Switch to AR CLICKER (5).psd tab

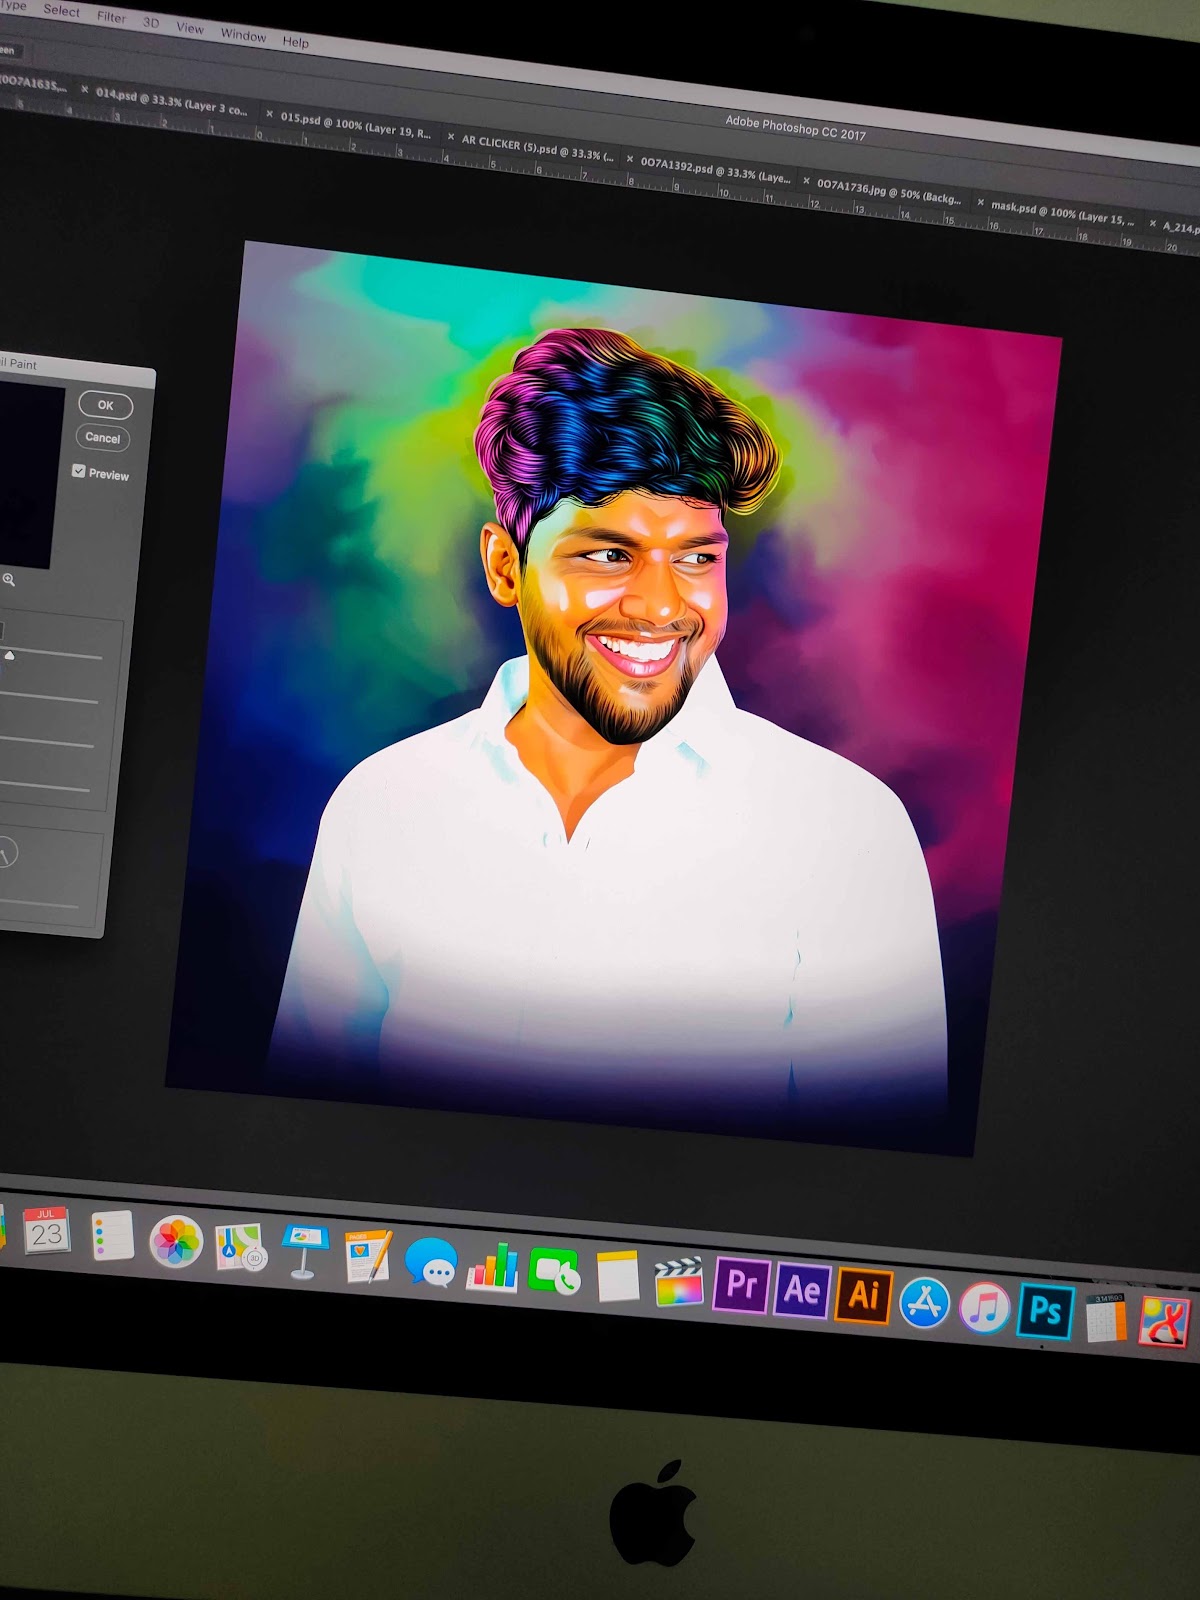point(538,148)
